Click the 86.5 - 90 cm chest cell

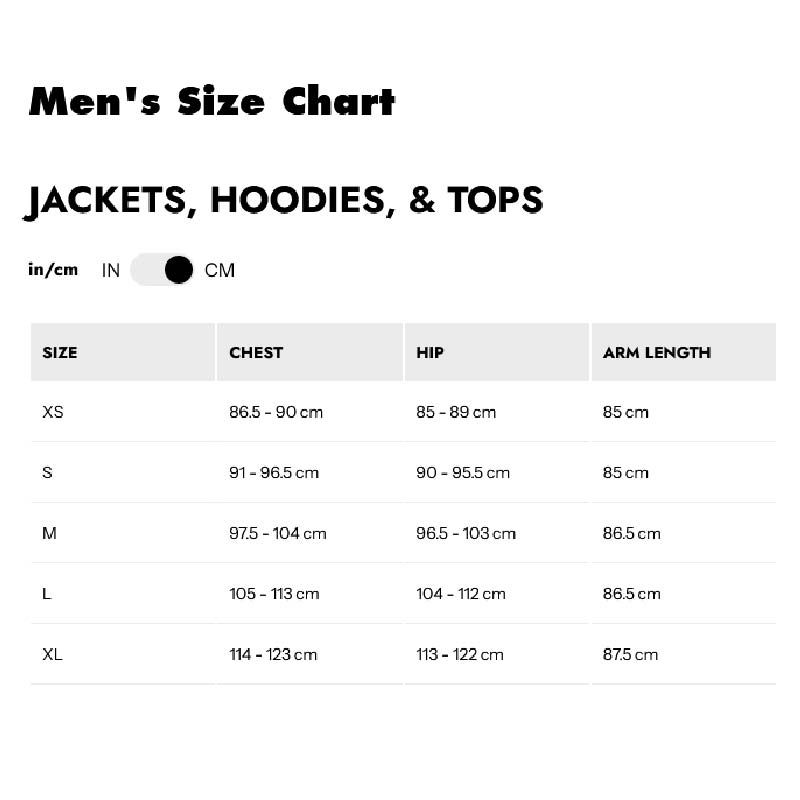(x=276, y=412)
